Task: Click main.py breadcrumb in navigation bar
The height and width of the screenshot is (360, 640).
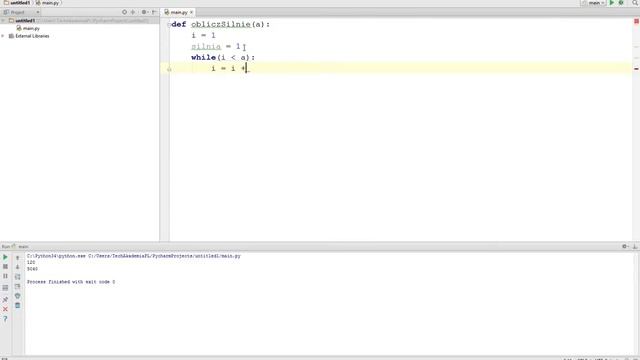Action: (x=47, y=3)
